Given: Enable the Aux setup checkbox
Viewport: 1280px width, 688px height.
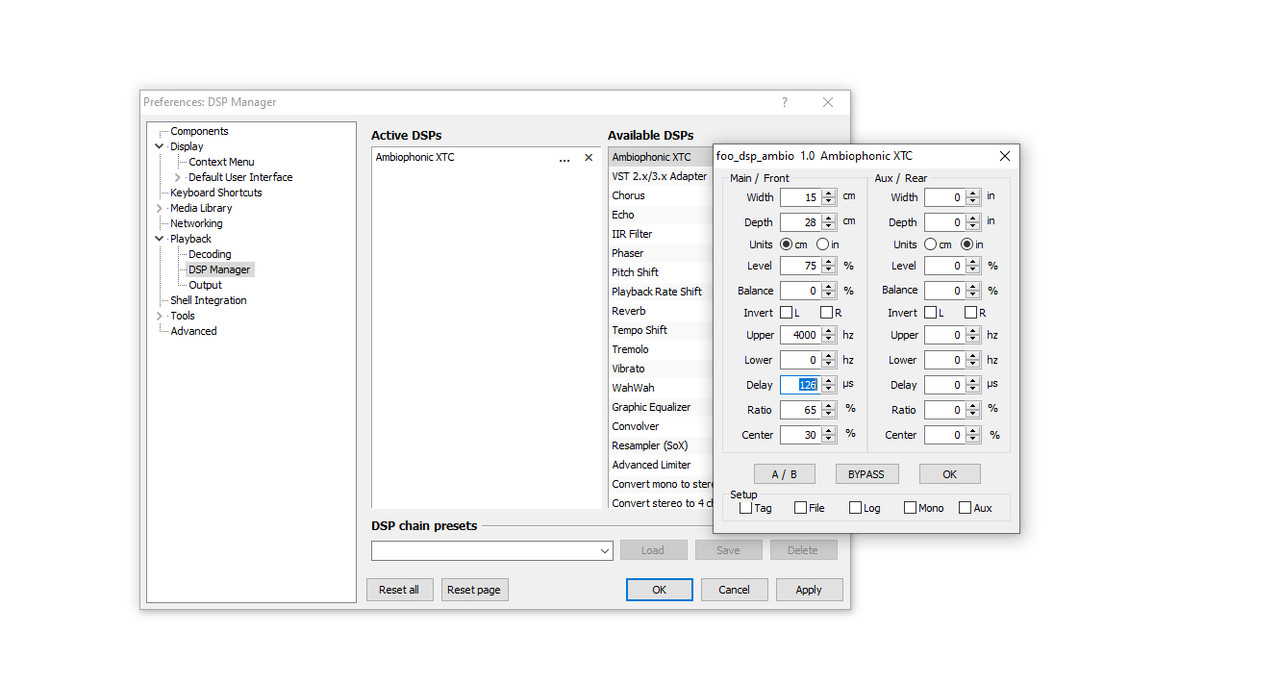Looking at the screenshot, I should point(965,508).
